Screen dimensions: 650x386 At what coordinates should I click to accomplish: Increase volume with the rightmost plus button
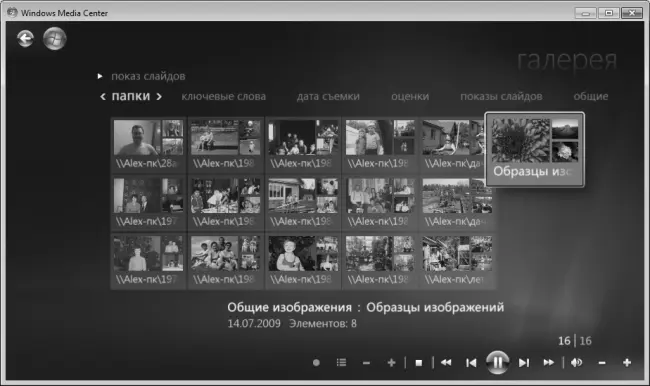point(627,363)
